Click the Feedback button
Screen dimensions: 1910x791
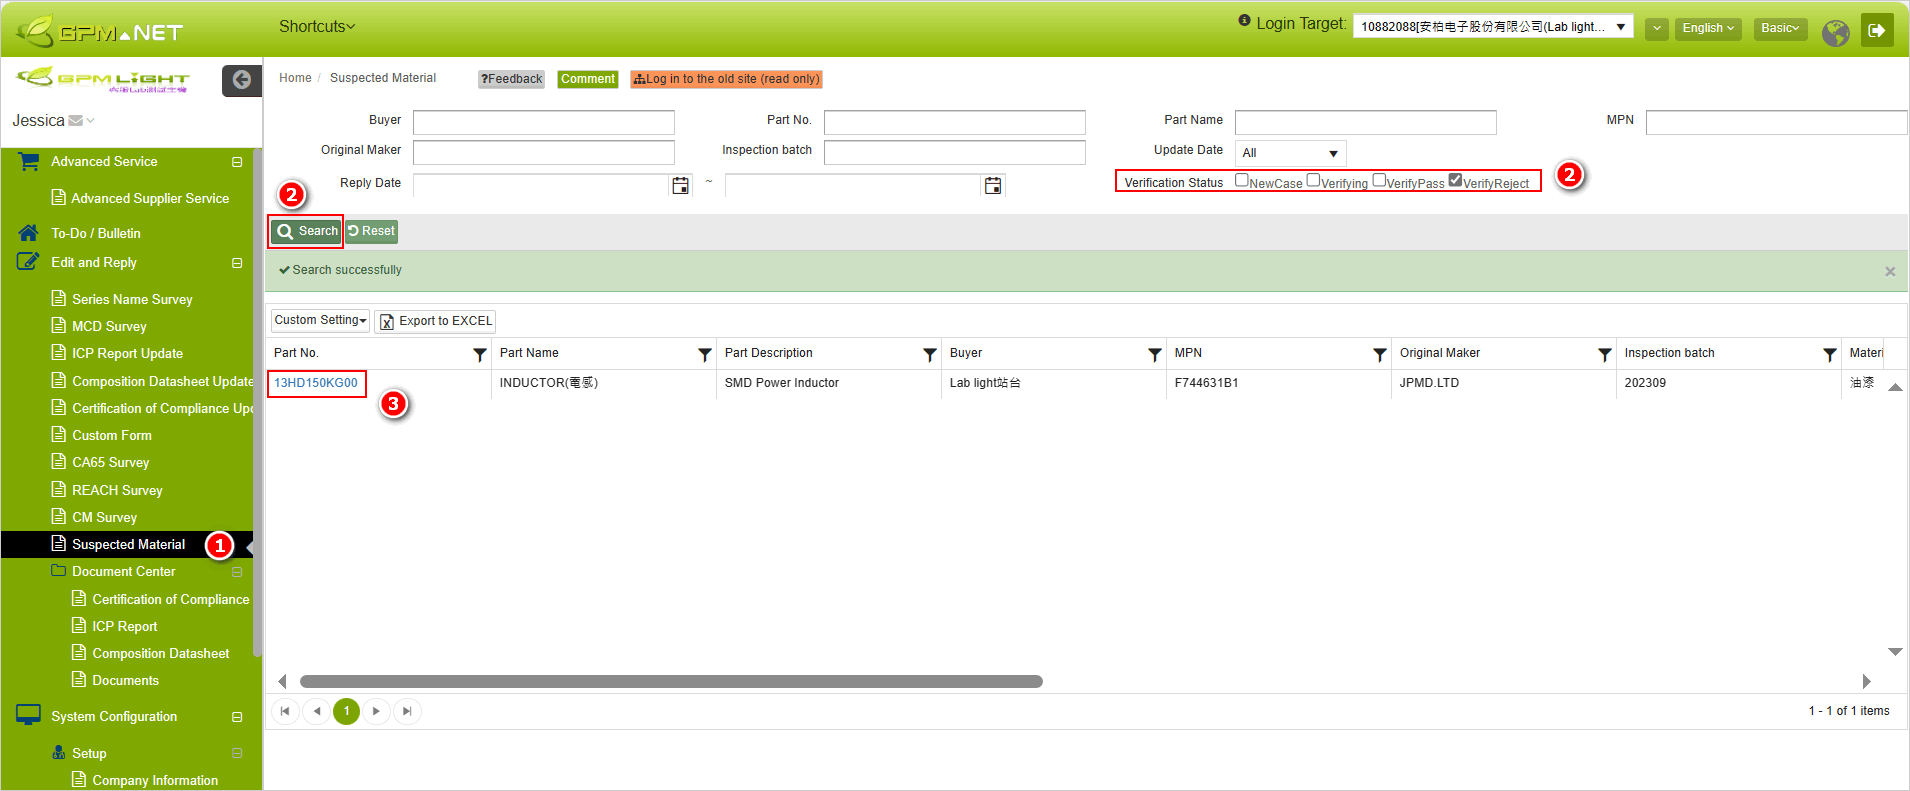coord(511,79)
